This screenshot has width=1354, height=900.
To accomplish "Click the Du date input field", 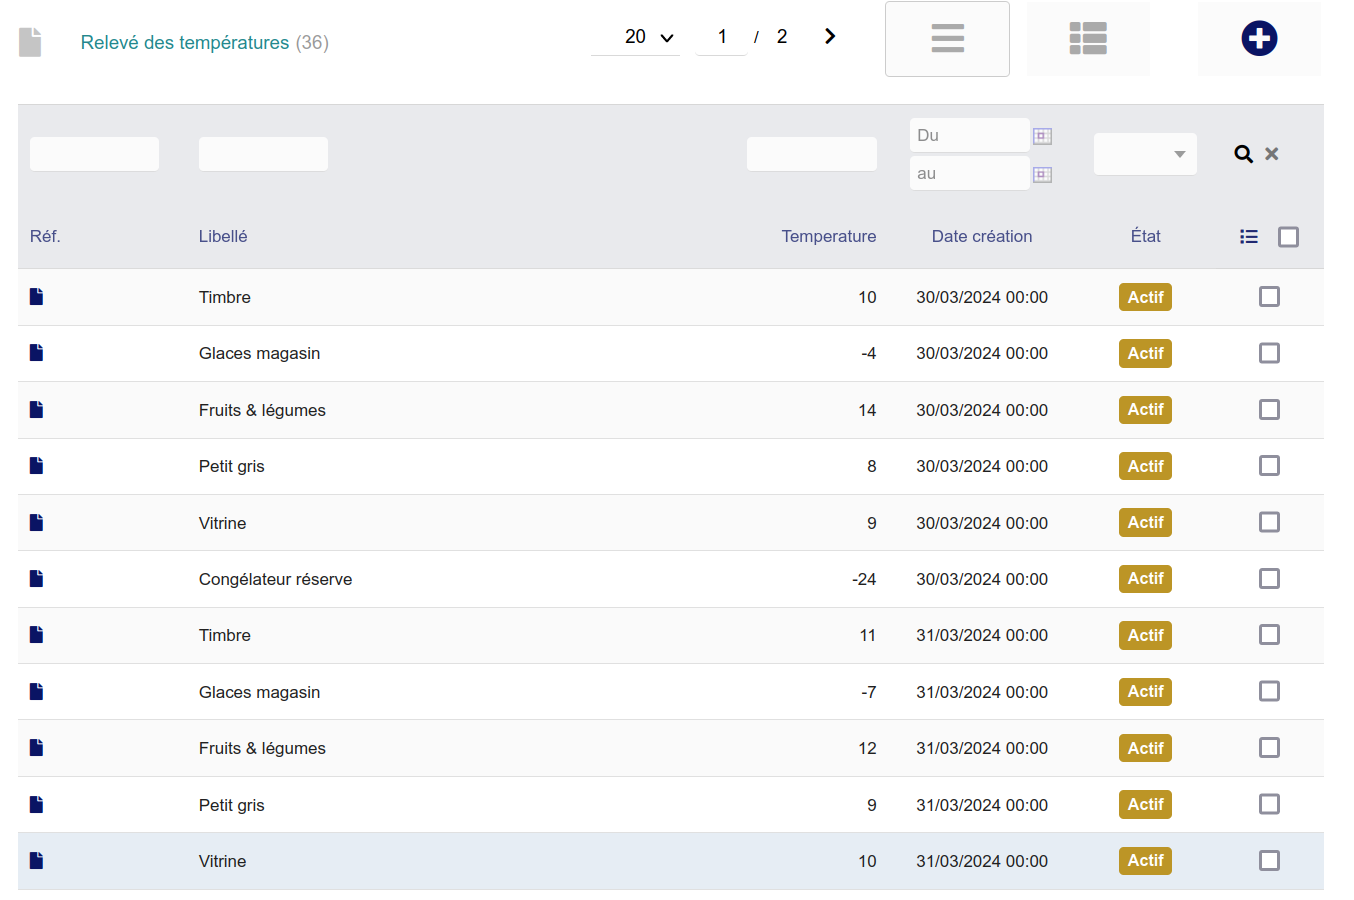I will tap(970, 135).
